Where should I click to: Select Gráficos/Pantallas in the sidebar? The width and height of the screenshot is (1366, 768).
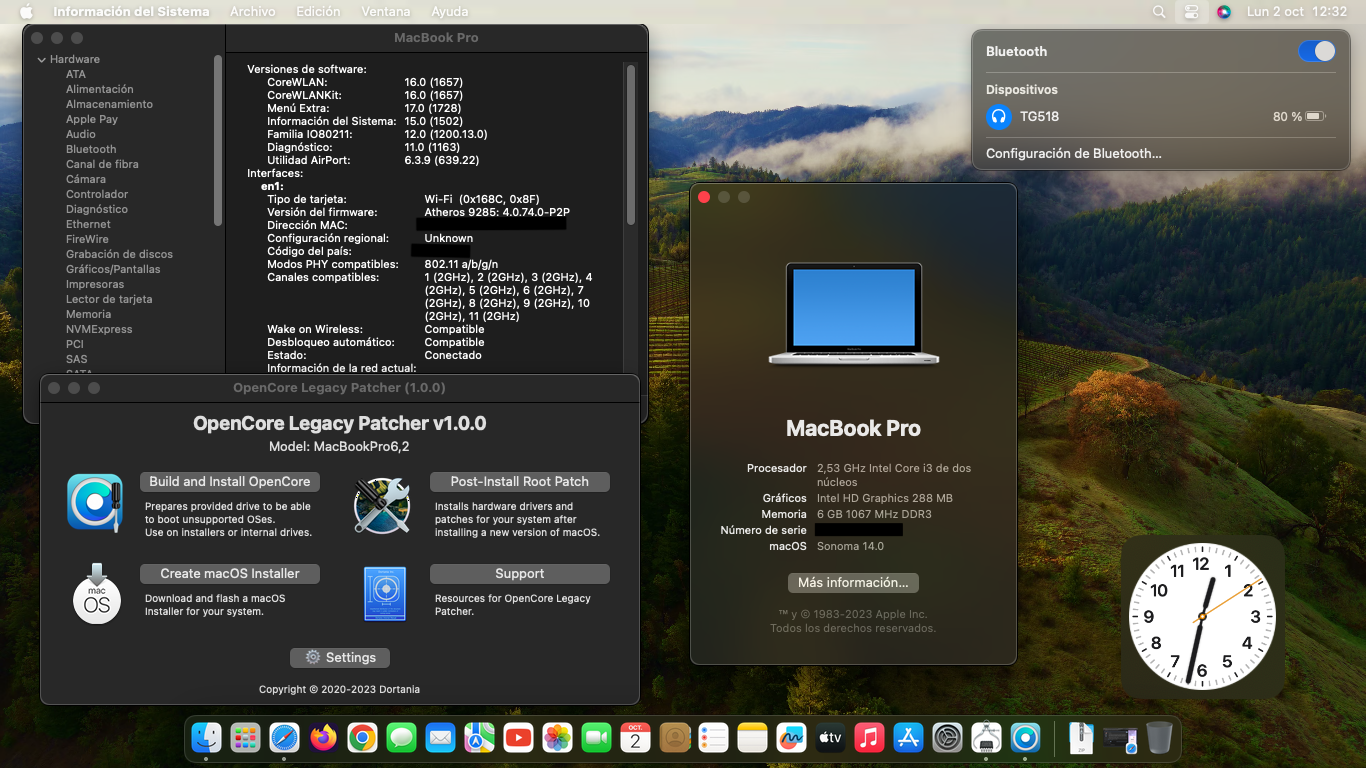(113, 269)
